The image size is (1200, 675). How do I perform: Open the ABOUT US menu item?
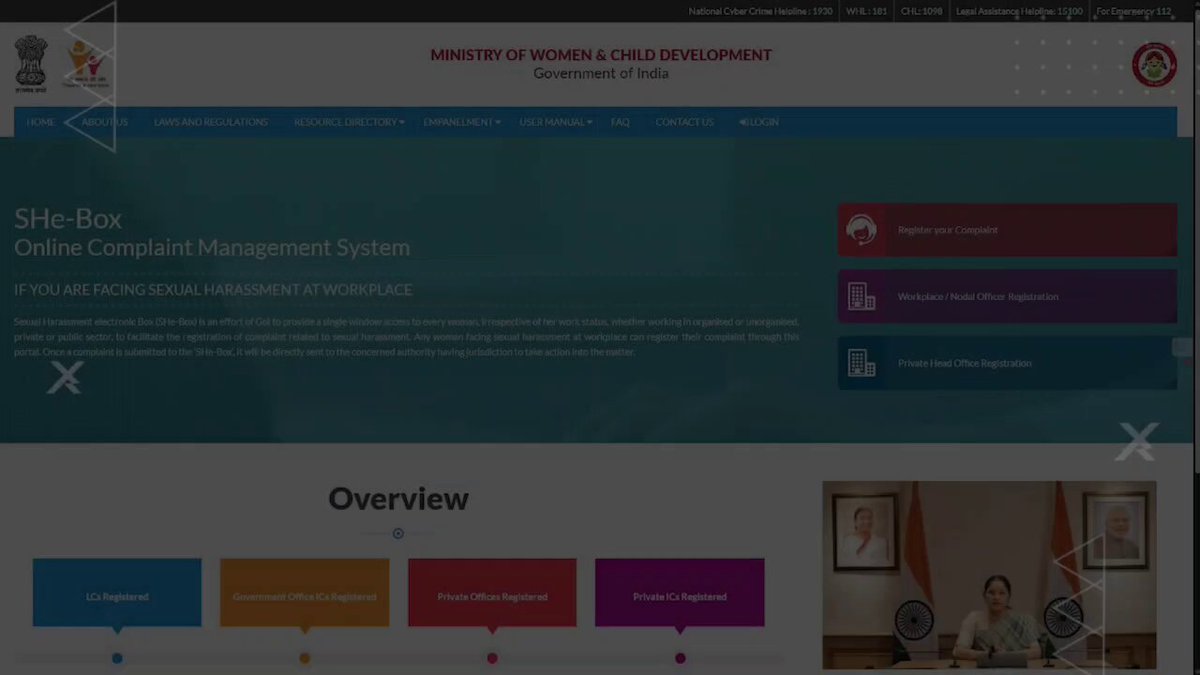(104, 122)
